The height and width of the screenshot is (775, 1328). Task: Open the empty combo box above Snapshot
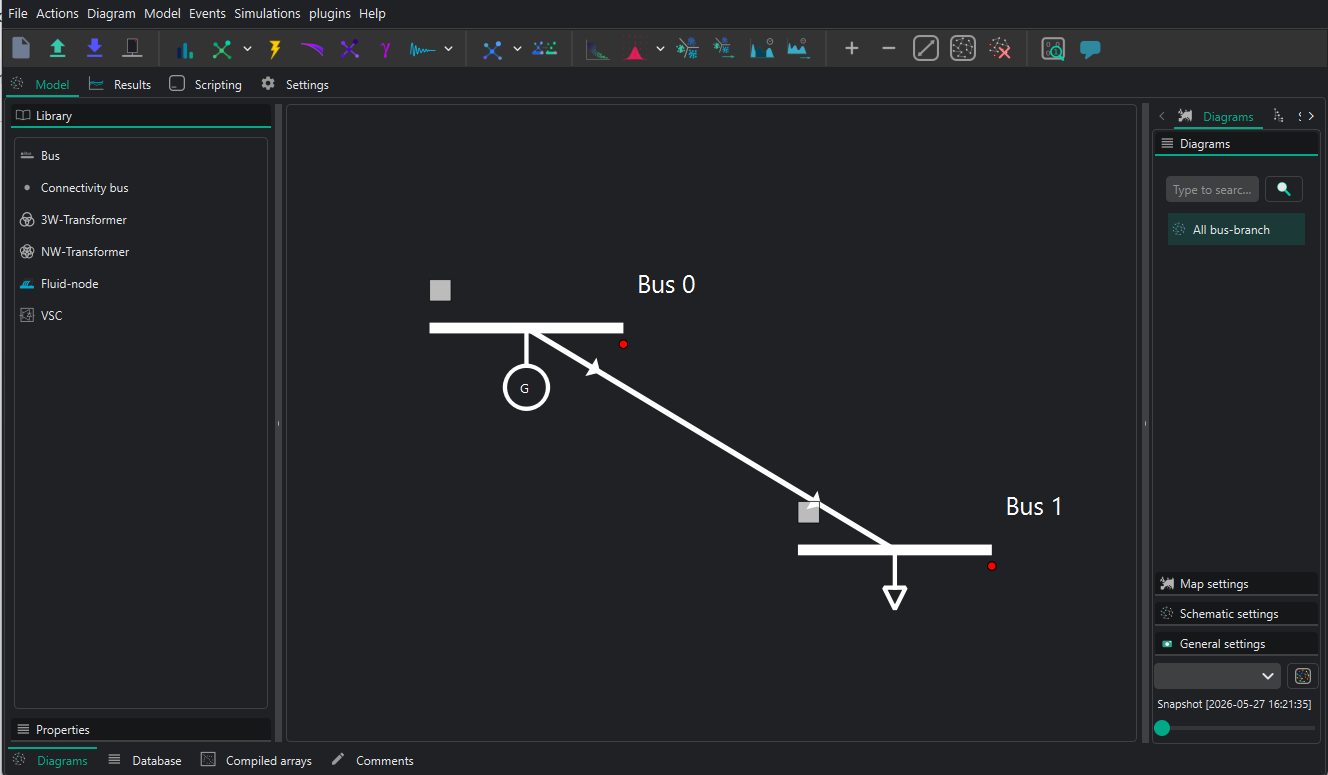point(1217,676)
